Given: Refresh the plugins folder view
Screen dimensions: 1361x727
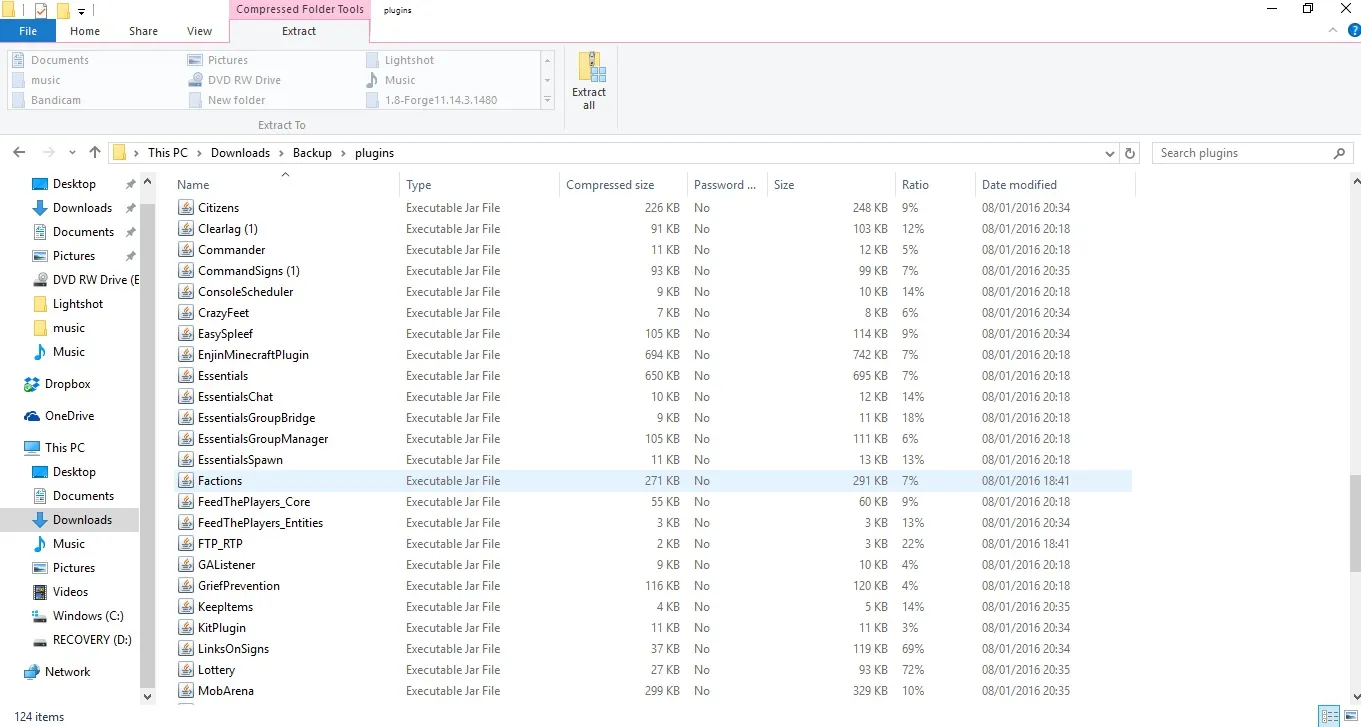Looking at the screenshot, I should click(x=1130, y=153).
